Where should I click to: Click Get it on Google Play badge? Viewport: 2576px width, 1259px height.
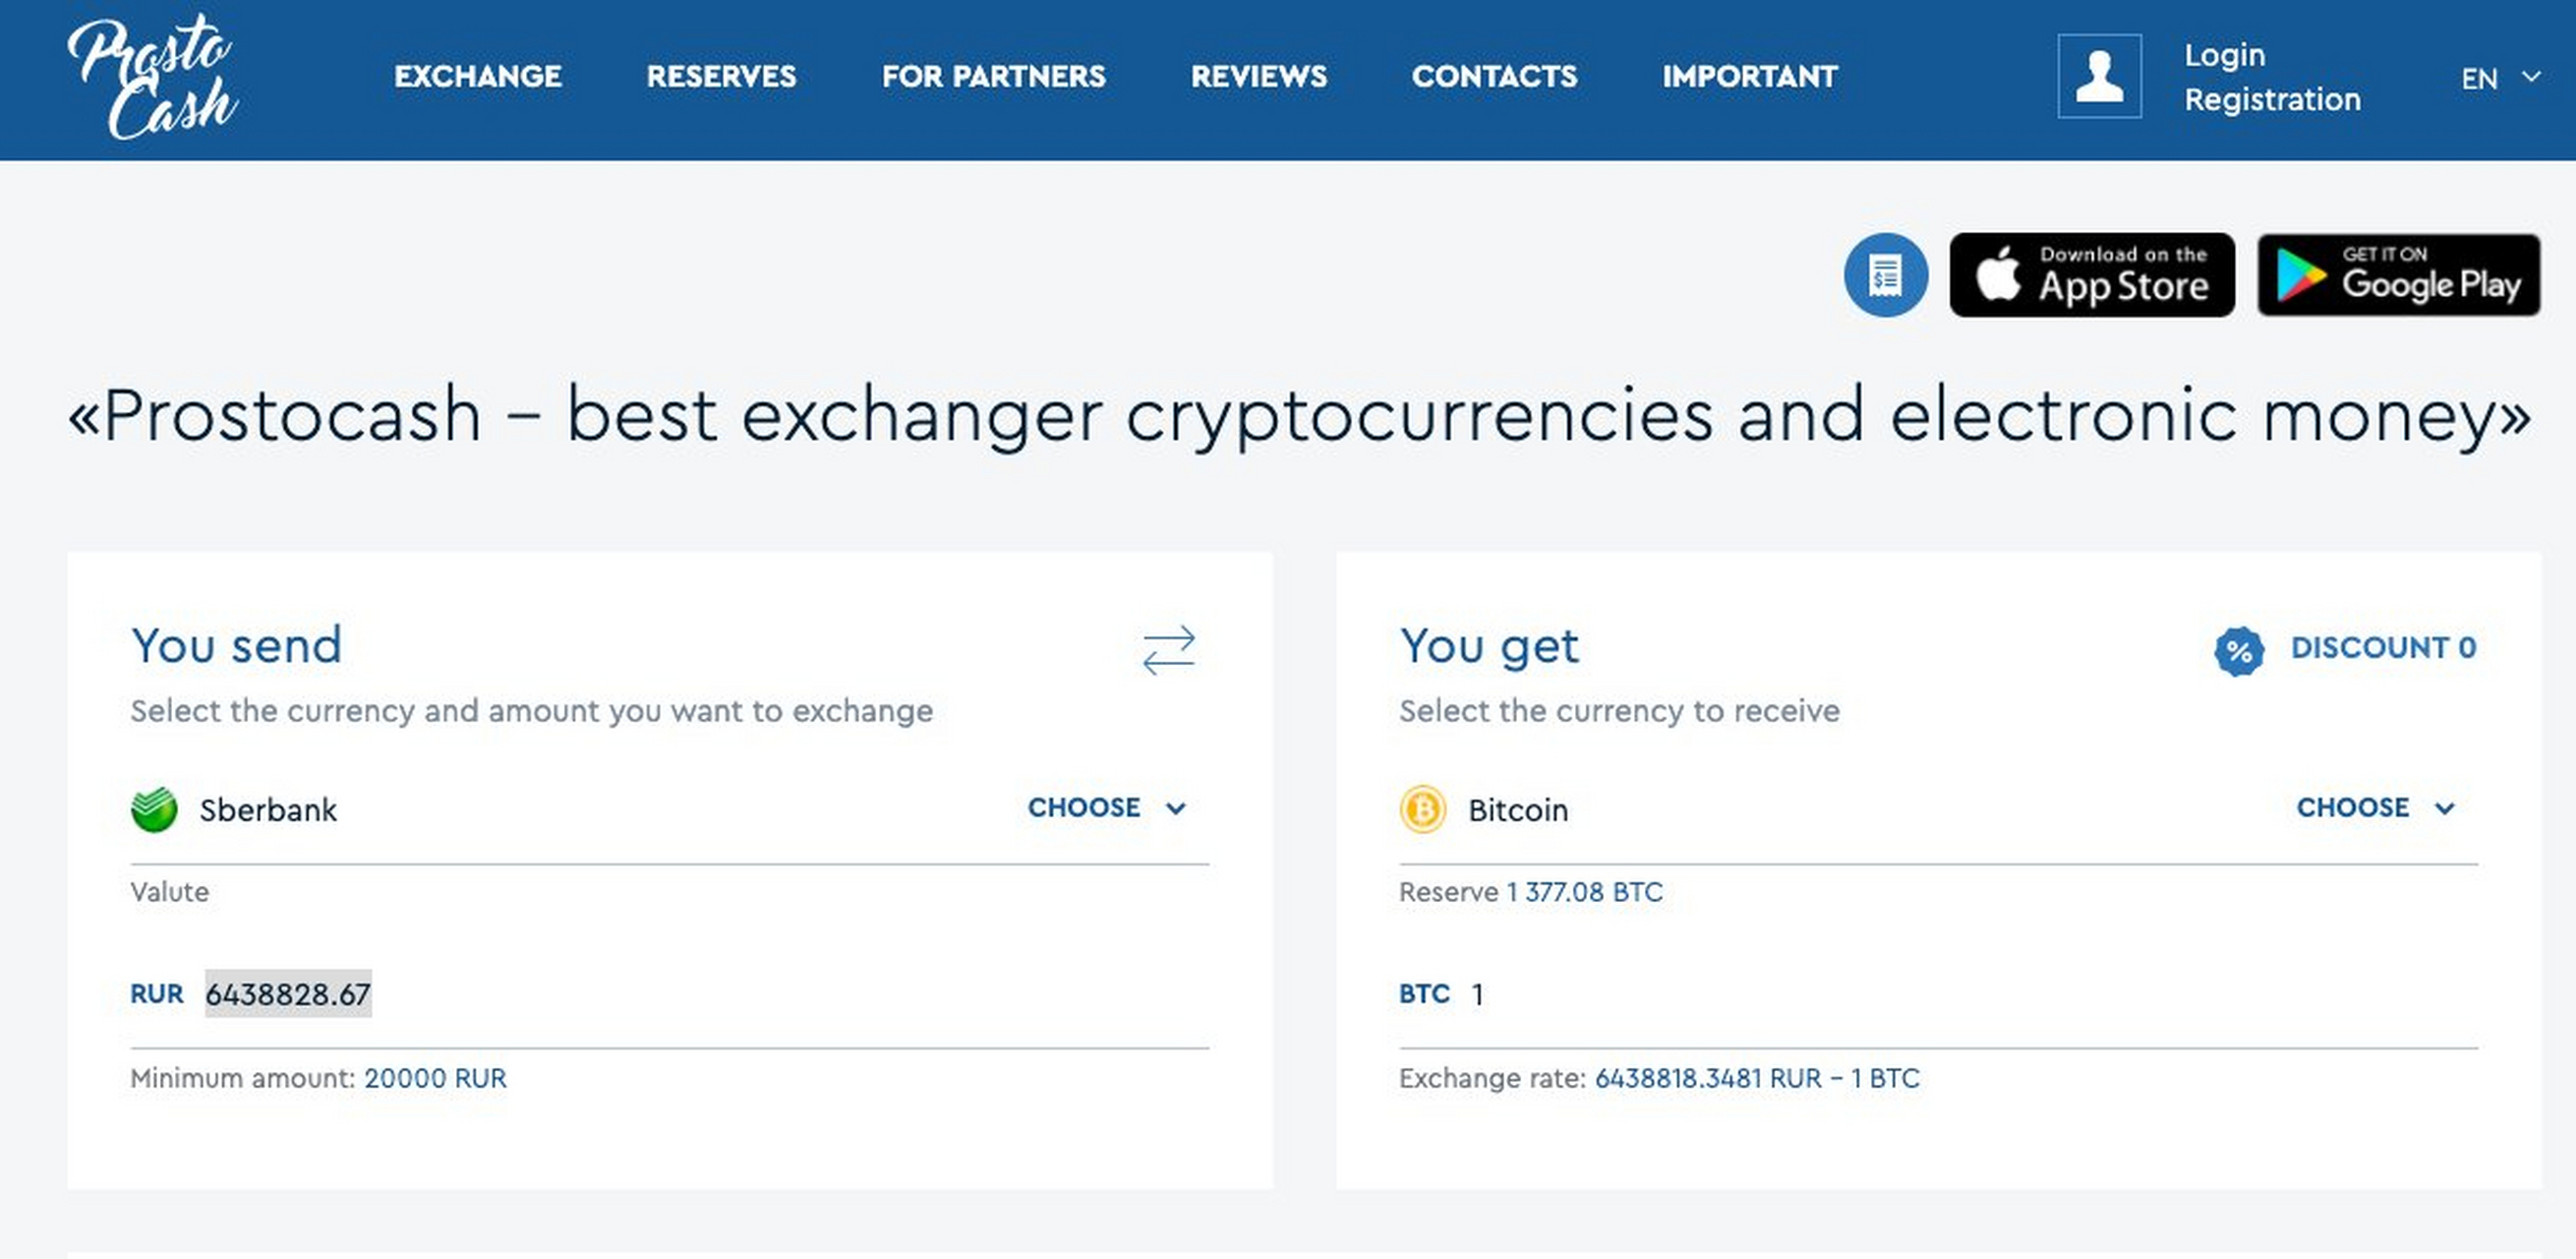pos(2398,275)
